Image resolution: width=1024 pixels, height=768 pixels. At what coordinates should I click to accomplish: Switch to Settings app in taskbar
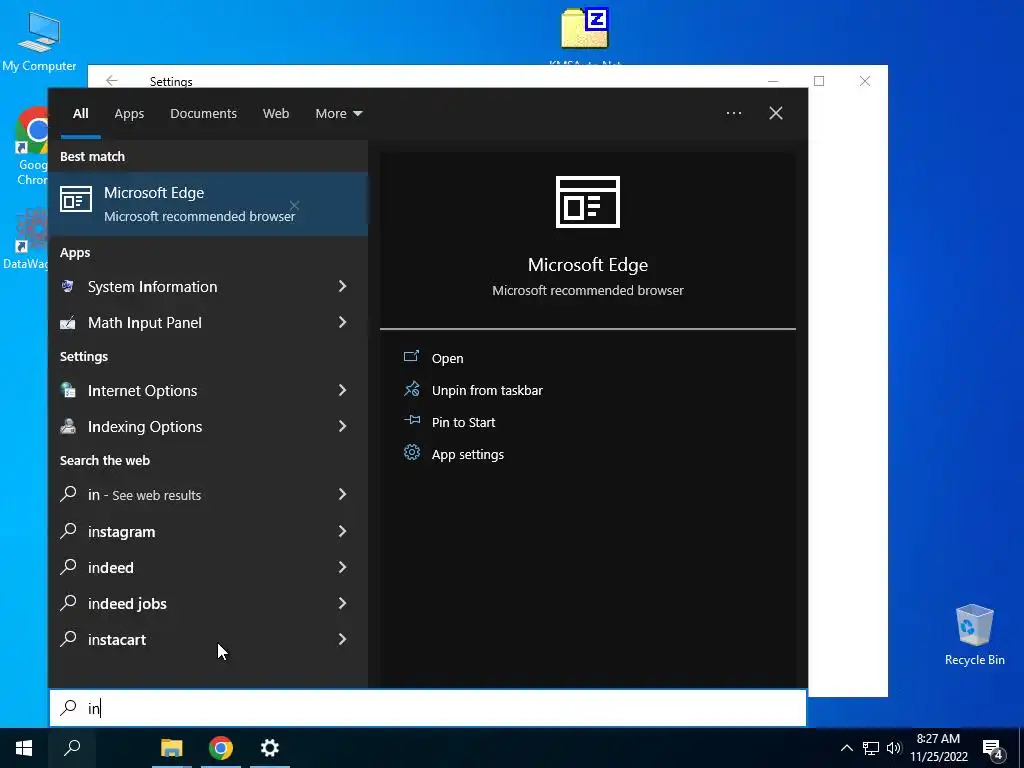pos(270,748)
